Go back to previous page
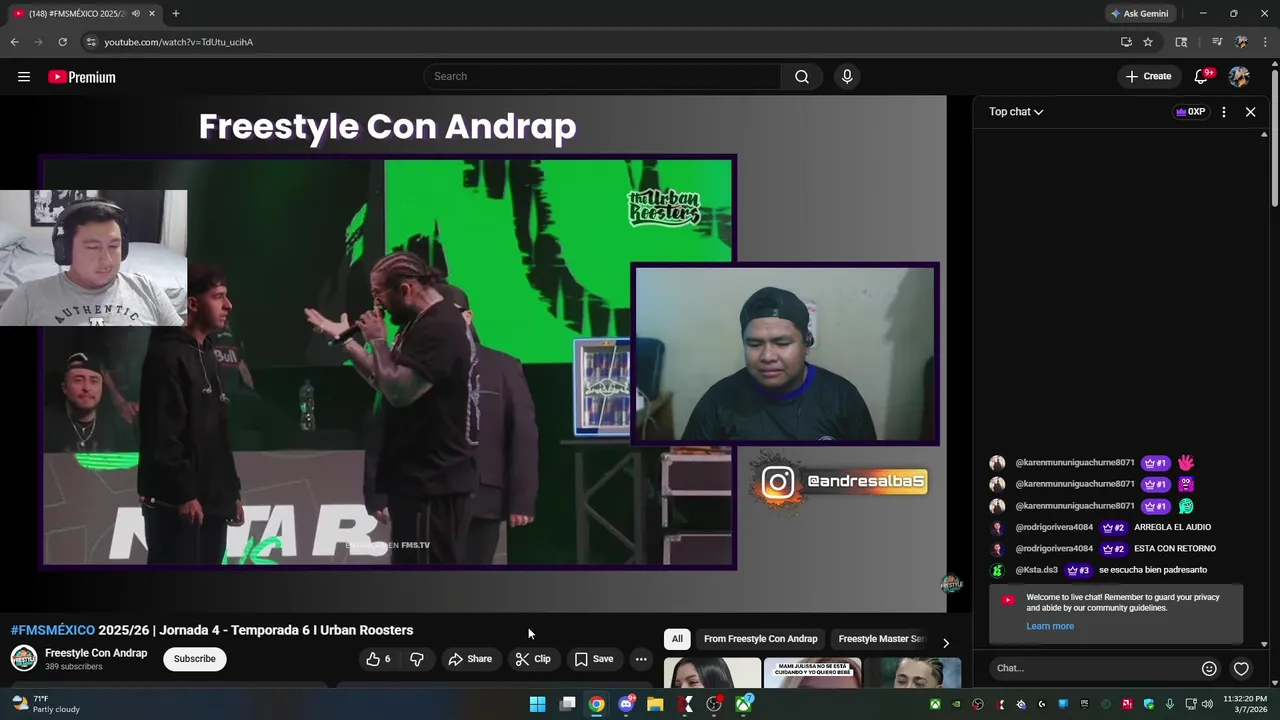The height and width of the screenshot is (720, 1280). point(14,42)
